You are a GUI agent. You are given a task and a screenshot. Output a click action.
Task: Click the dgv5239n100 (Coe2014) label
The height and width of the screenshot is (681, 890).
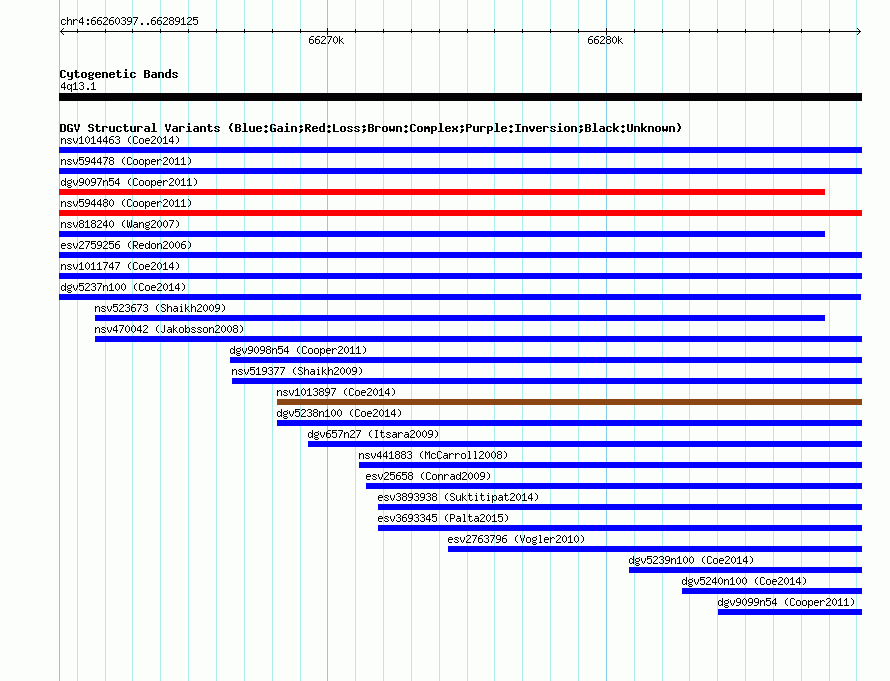[691, 560]
